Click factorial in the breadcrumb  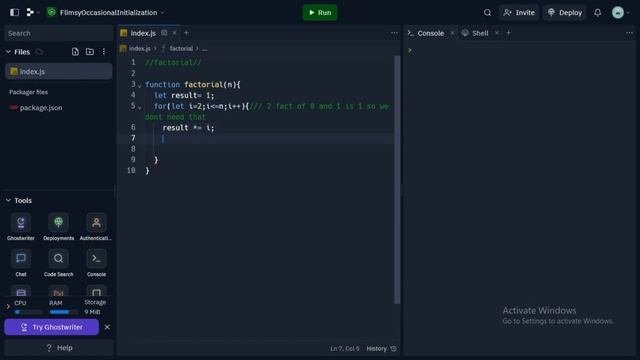tap(181, 49)
